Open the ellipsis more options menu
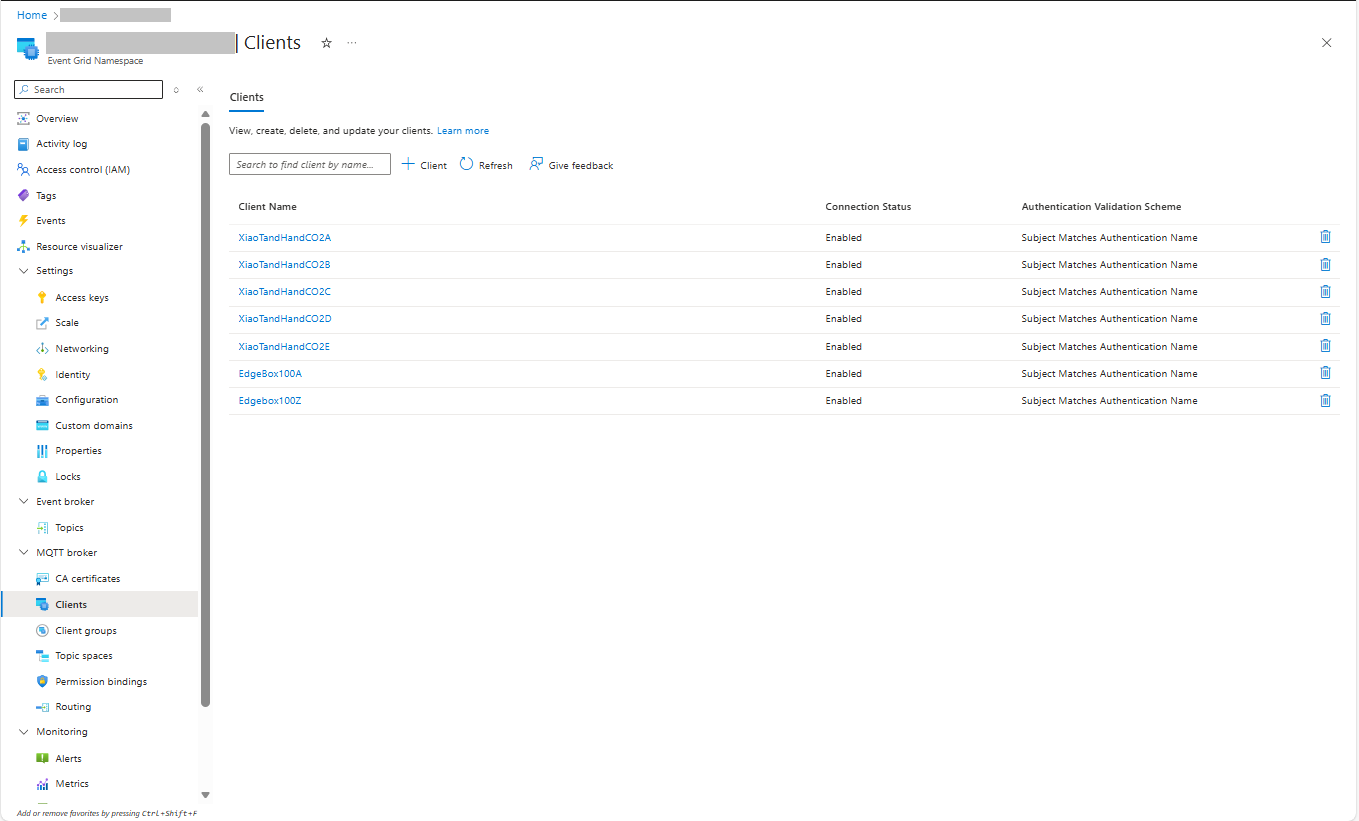Image resolution: width=1359 pixels, height=821 pixels. (352, 43)
